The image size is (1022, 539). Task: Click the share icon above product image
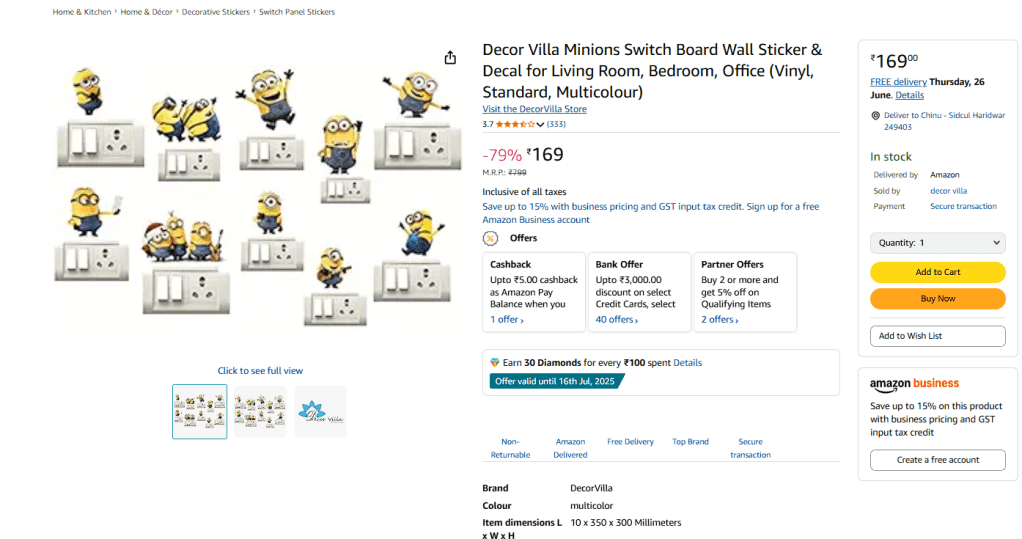(451, 57)
